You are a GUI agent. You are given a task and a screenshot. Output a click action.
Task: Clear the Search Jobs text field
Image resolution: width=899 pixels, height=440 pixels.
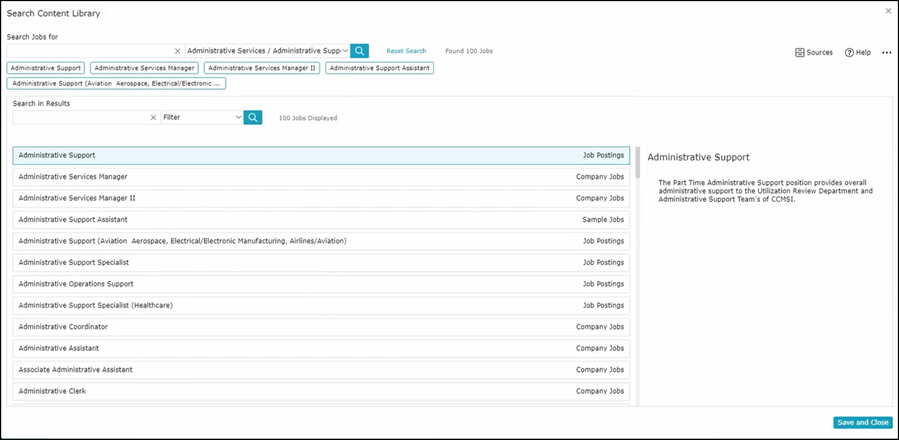tap(178, 50)
